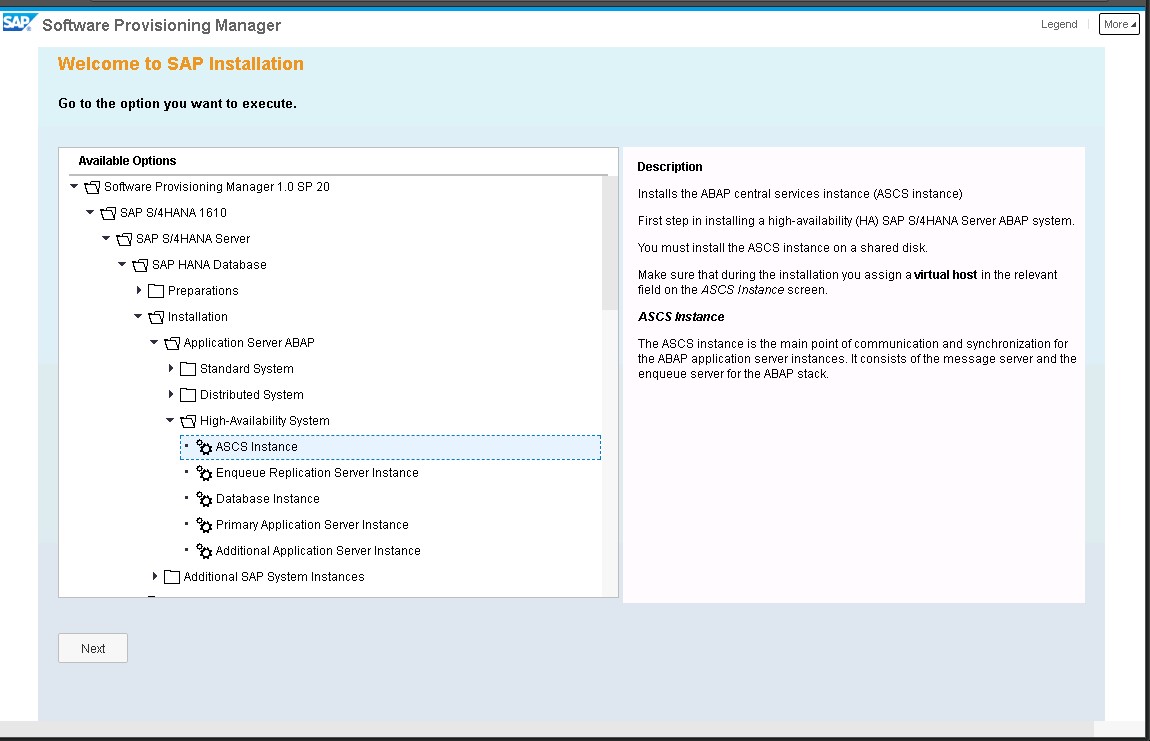Screen dimensions: 1150x741
Task: Select the ASCS Instance option
Action: [x=390, y=448]
